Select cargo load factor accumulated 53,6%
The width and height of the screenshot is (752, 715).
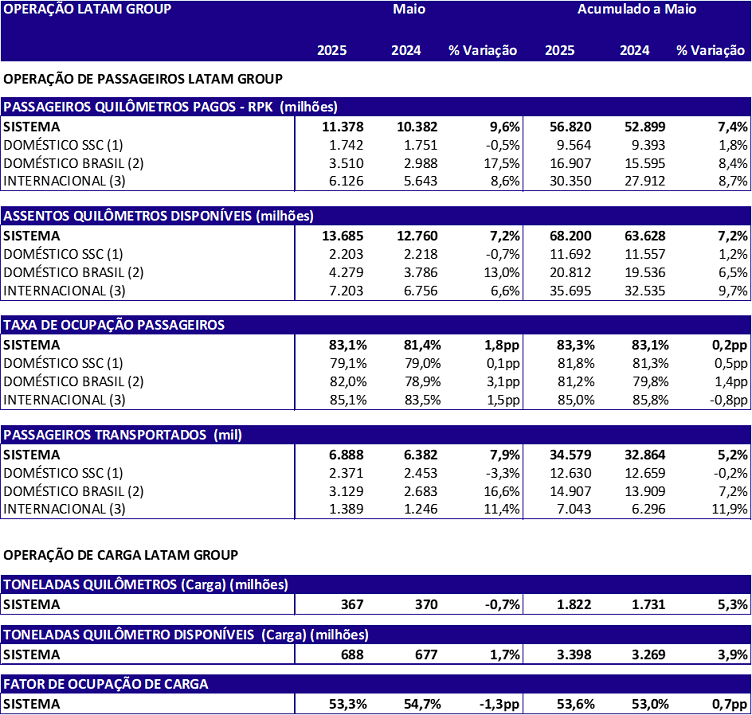(576, 704)
